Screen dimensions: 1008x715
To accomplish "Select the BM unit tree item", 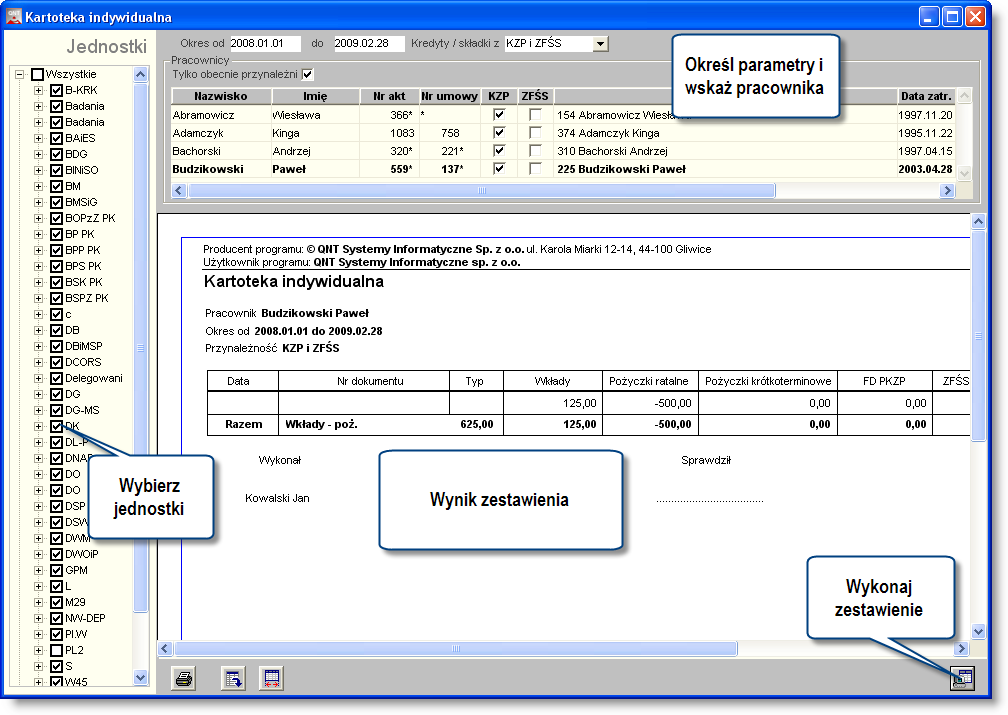I will (x=73, y=186).
